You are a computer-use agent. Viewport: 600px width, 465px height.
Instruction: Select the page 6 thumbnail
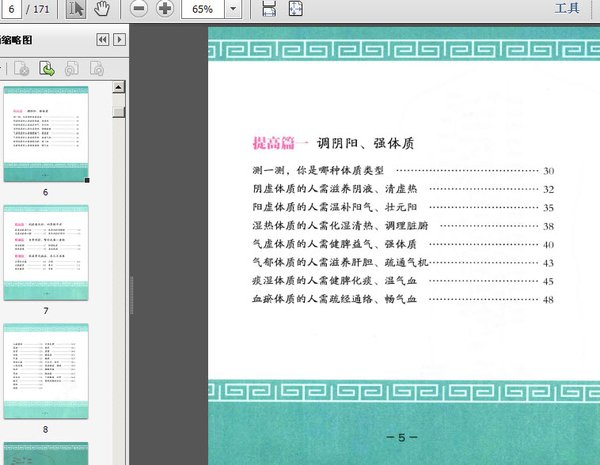(x=46, y=134)
